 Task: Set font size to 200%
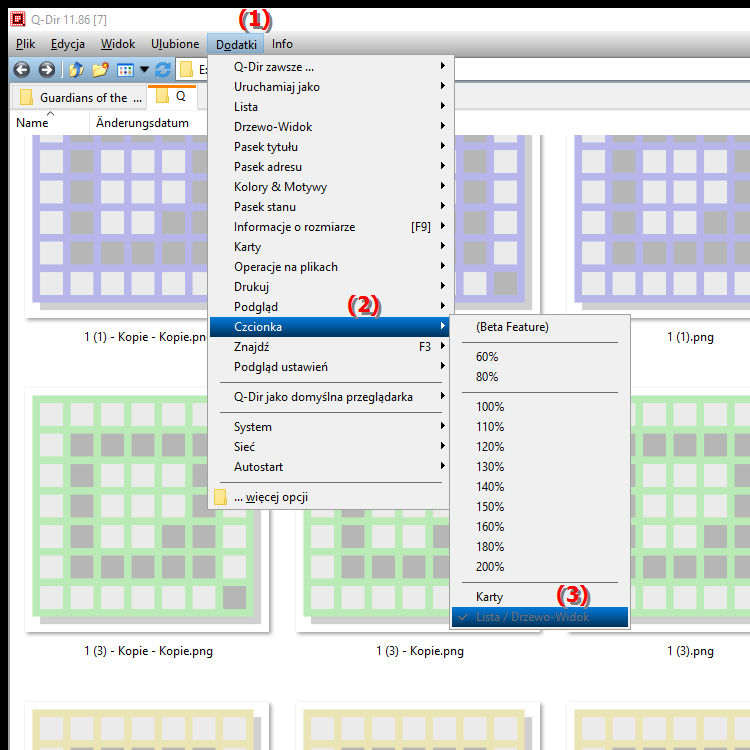(x=540, y=567)
